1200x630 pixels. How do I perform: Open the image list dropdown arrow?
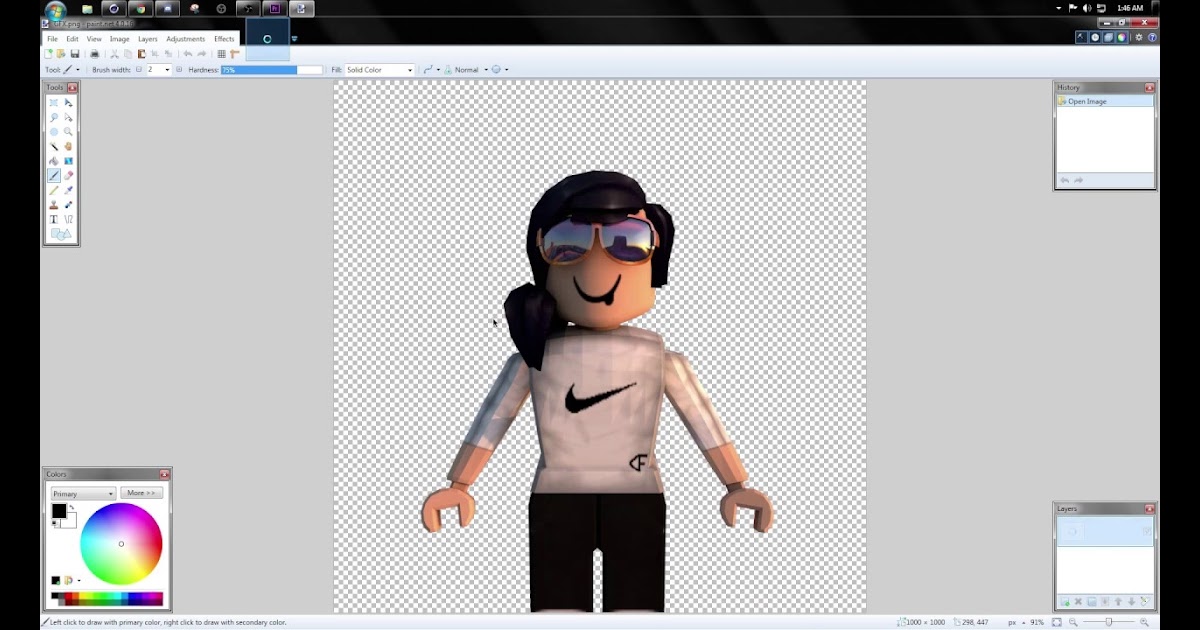(294, 39)
